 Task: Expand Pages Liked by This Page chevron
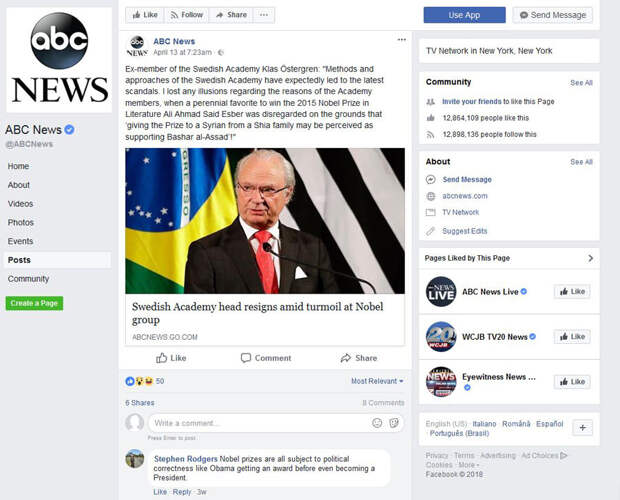[x=590, y=258]
